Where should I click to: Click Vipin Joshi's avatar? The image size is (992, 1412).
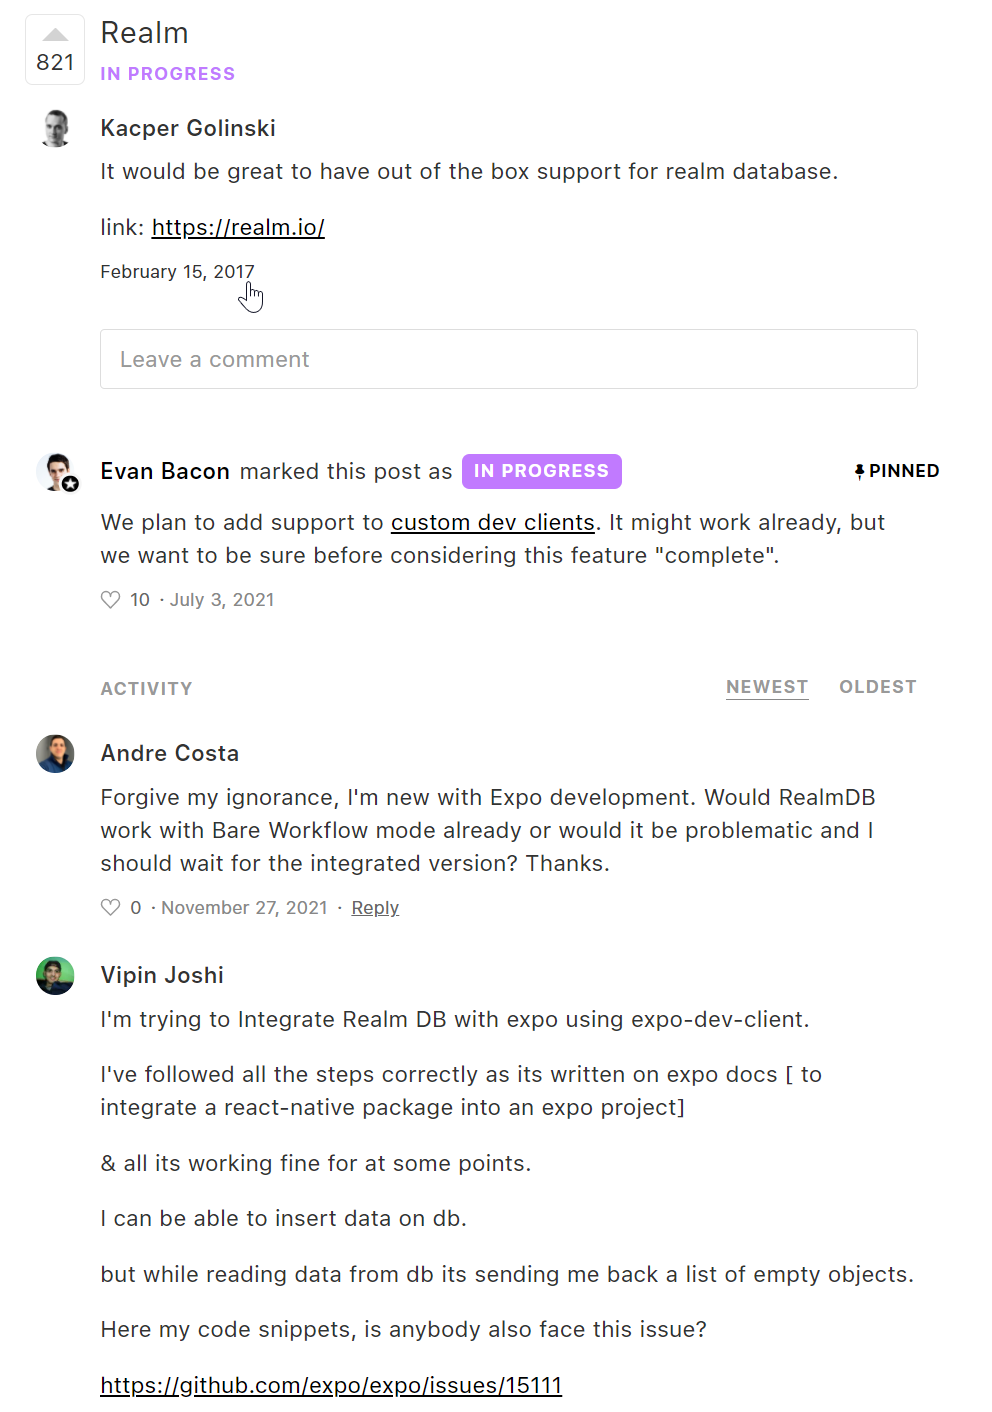coord(56,976)
